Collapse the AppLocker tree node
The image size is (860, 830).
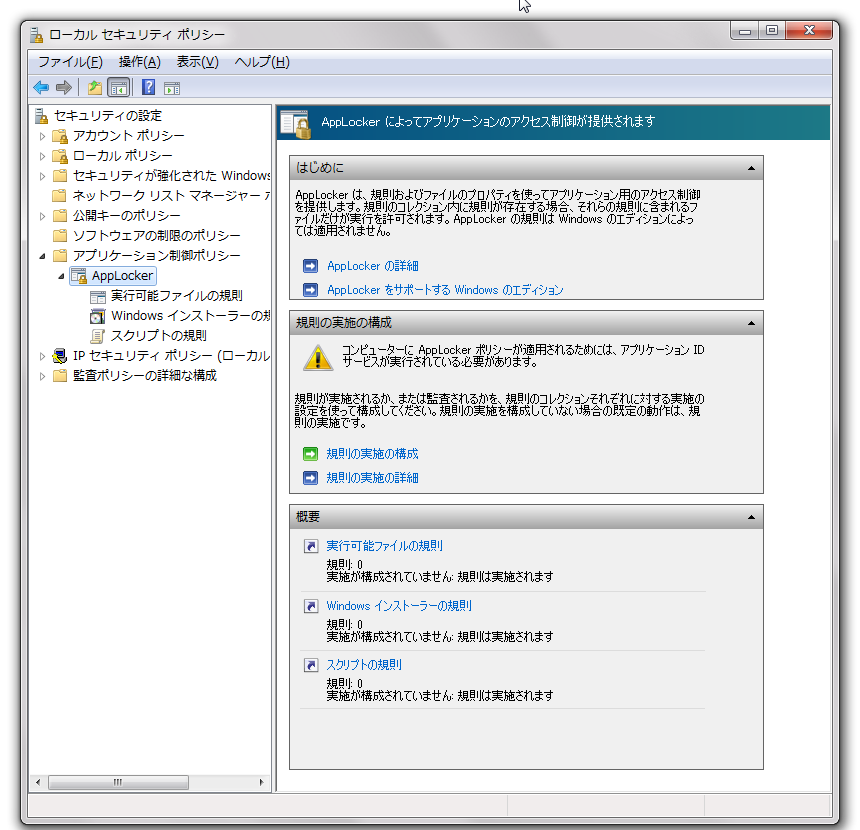[x=61, y=276]
